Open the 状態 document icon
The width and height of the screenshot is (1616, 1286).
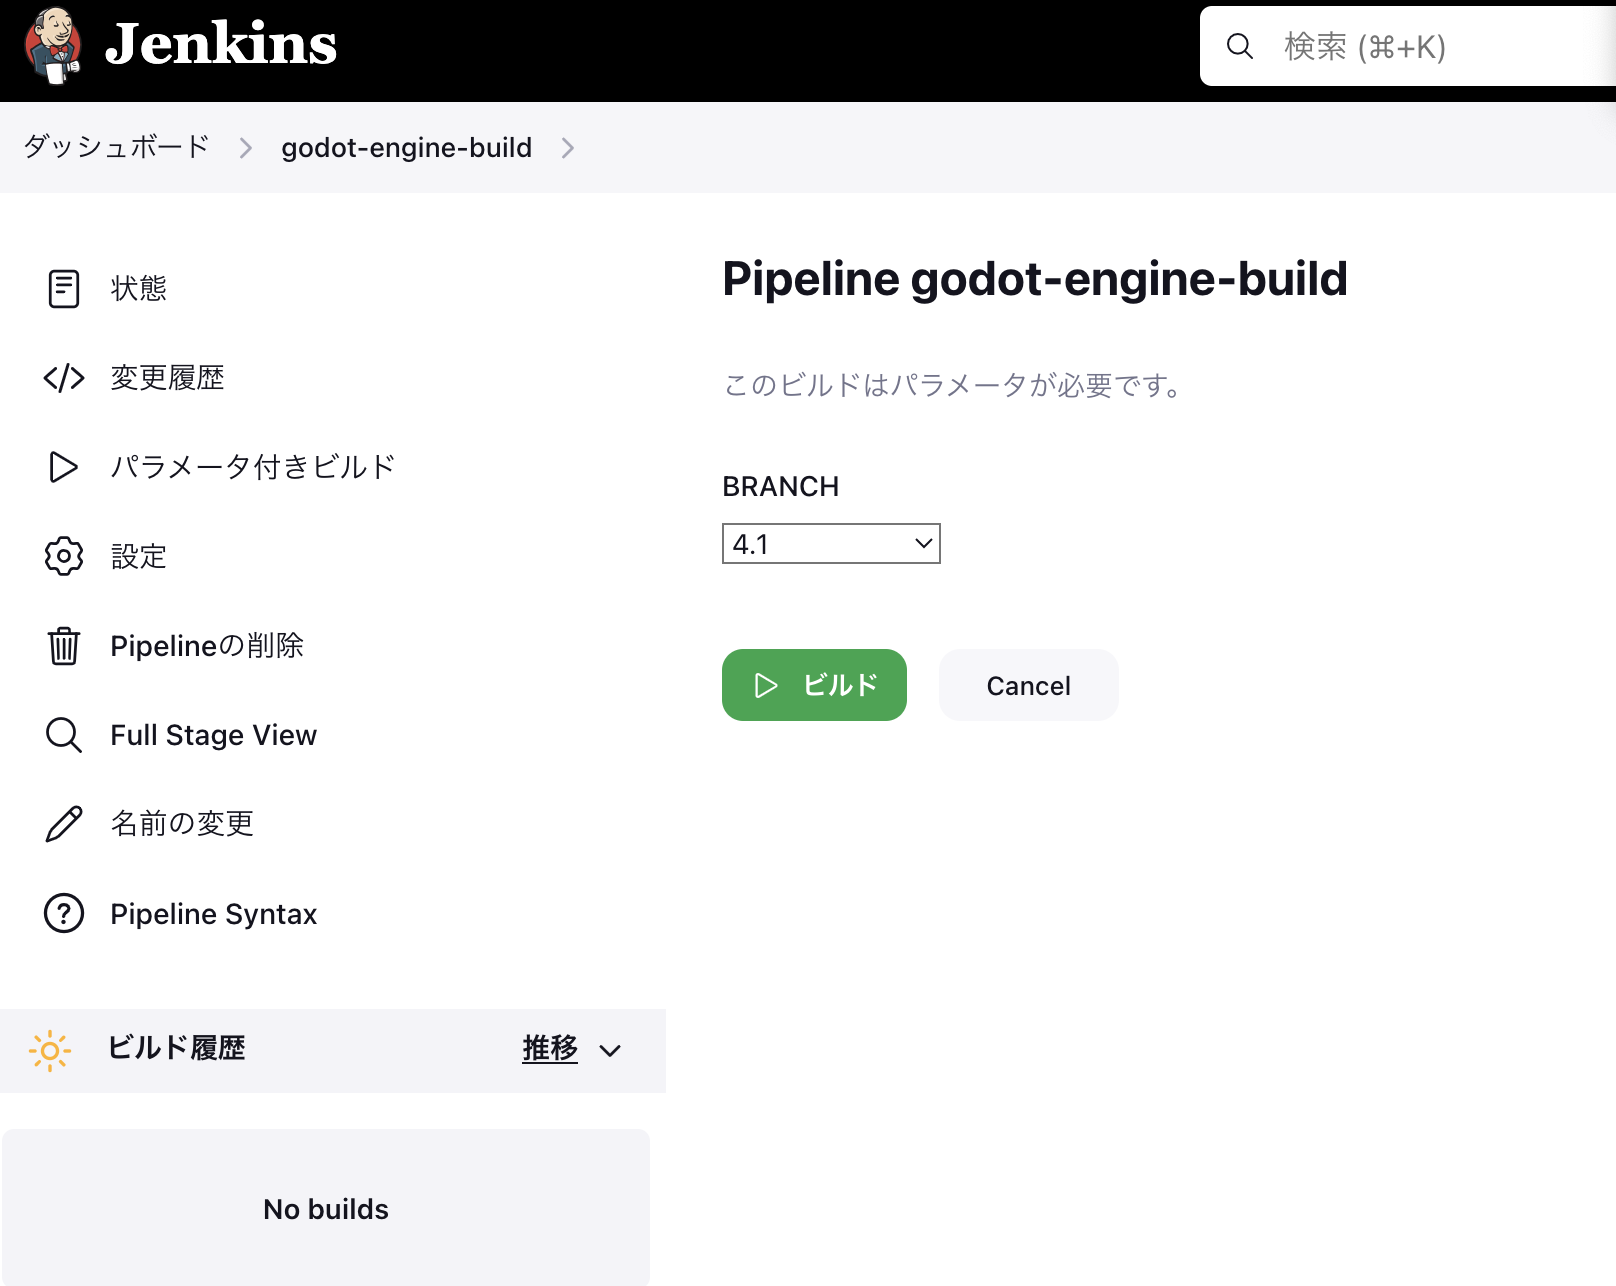(64, 289)
